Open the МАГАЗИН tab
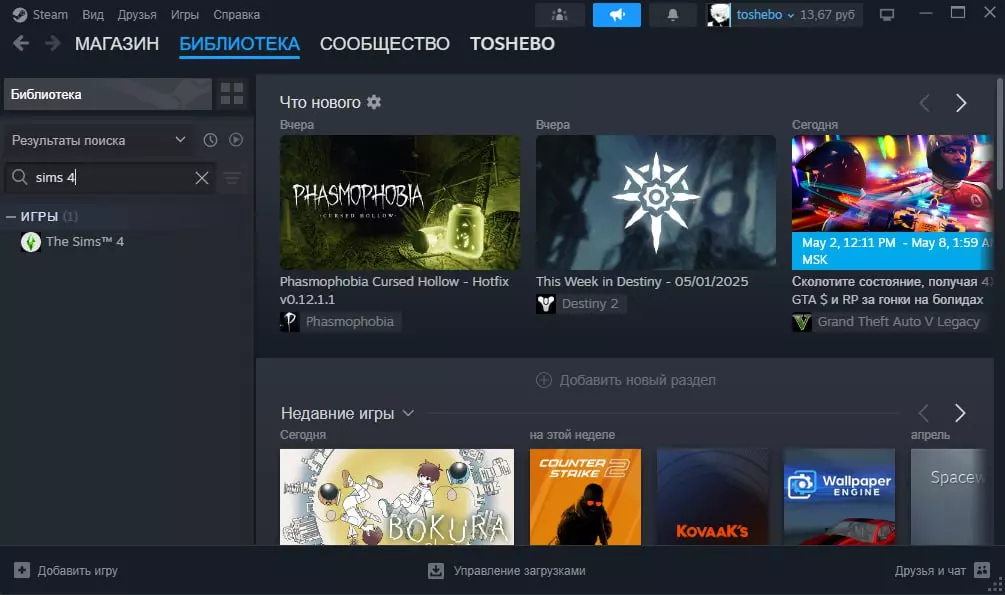 click(x=117, y=44)
